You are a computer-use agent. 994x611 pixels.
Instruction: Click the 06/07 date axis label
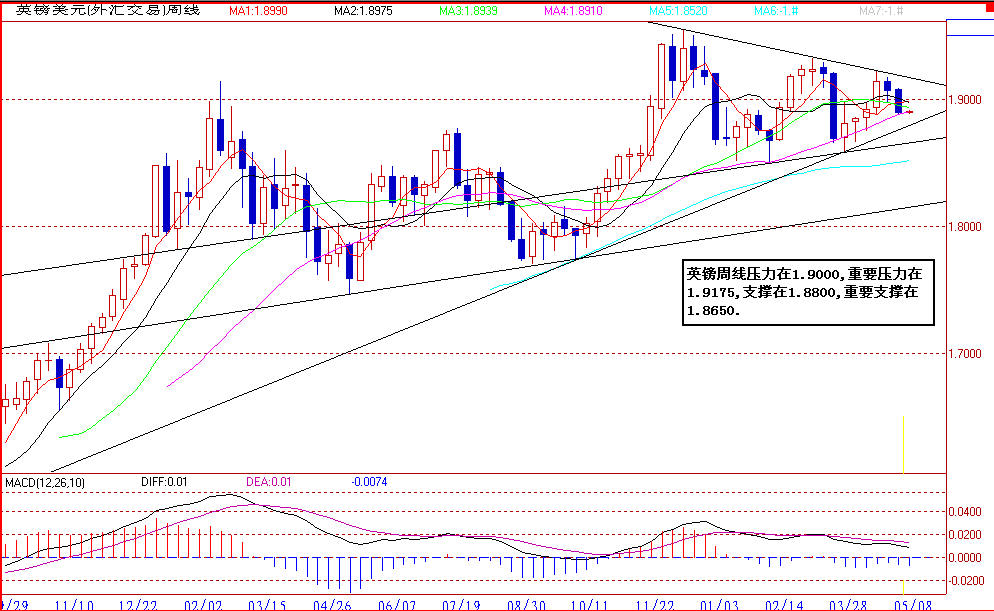tap(397, 605)
